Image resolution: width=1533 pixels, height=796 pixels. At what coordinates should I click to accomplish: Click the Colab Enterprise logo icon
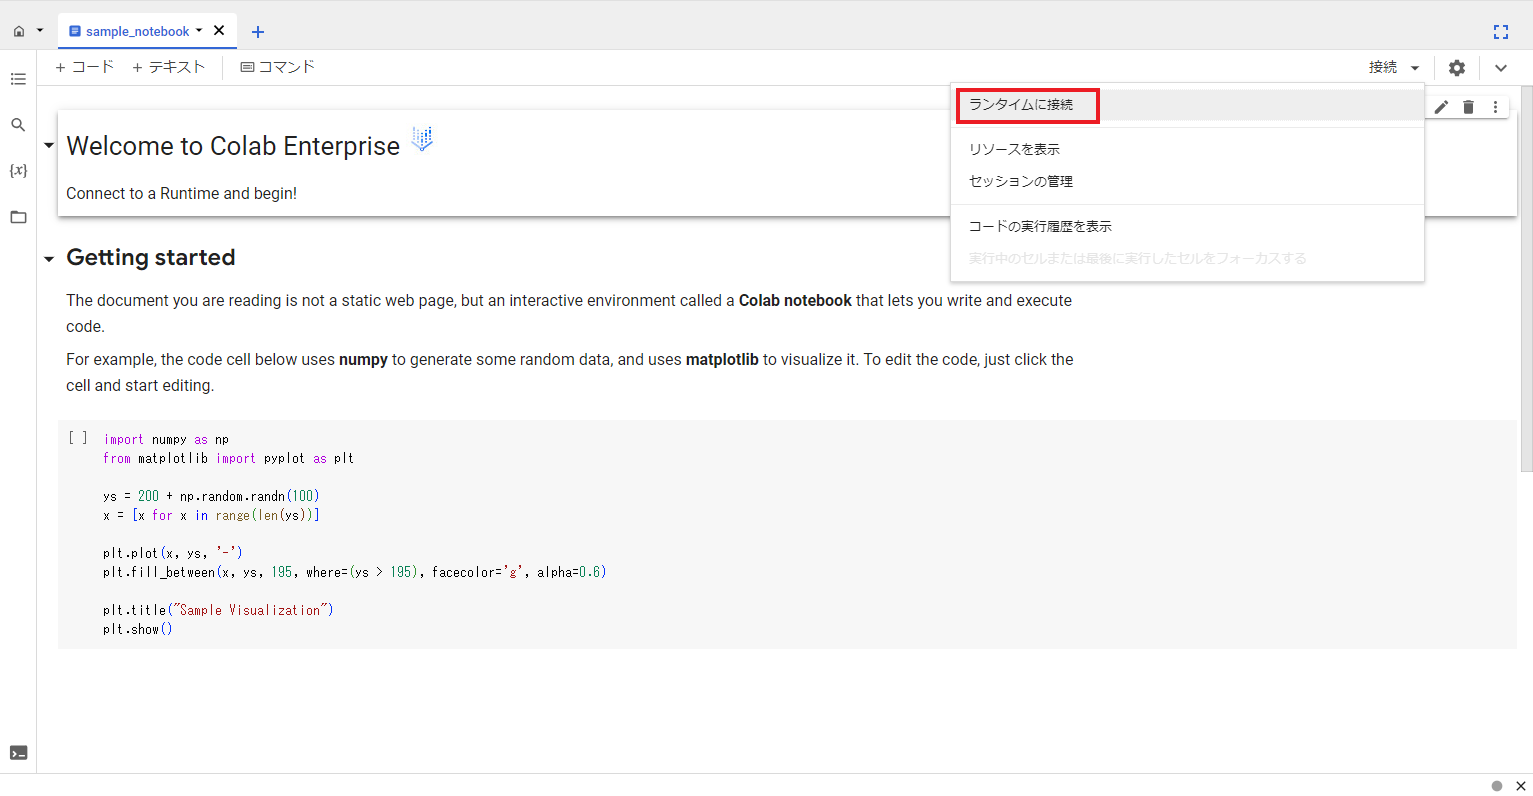(x=422, y=139)
